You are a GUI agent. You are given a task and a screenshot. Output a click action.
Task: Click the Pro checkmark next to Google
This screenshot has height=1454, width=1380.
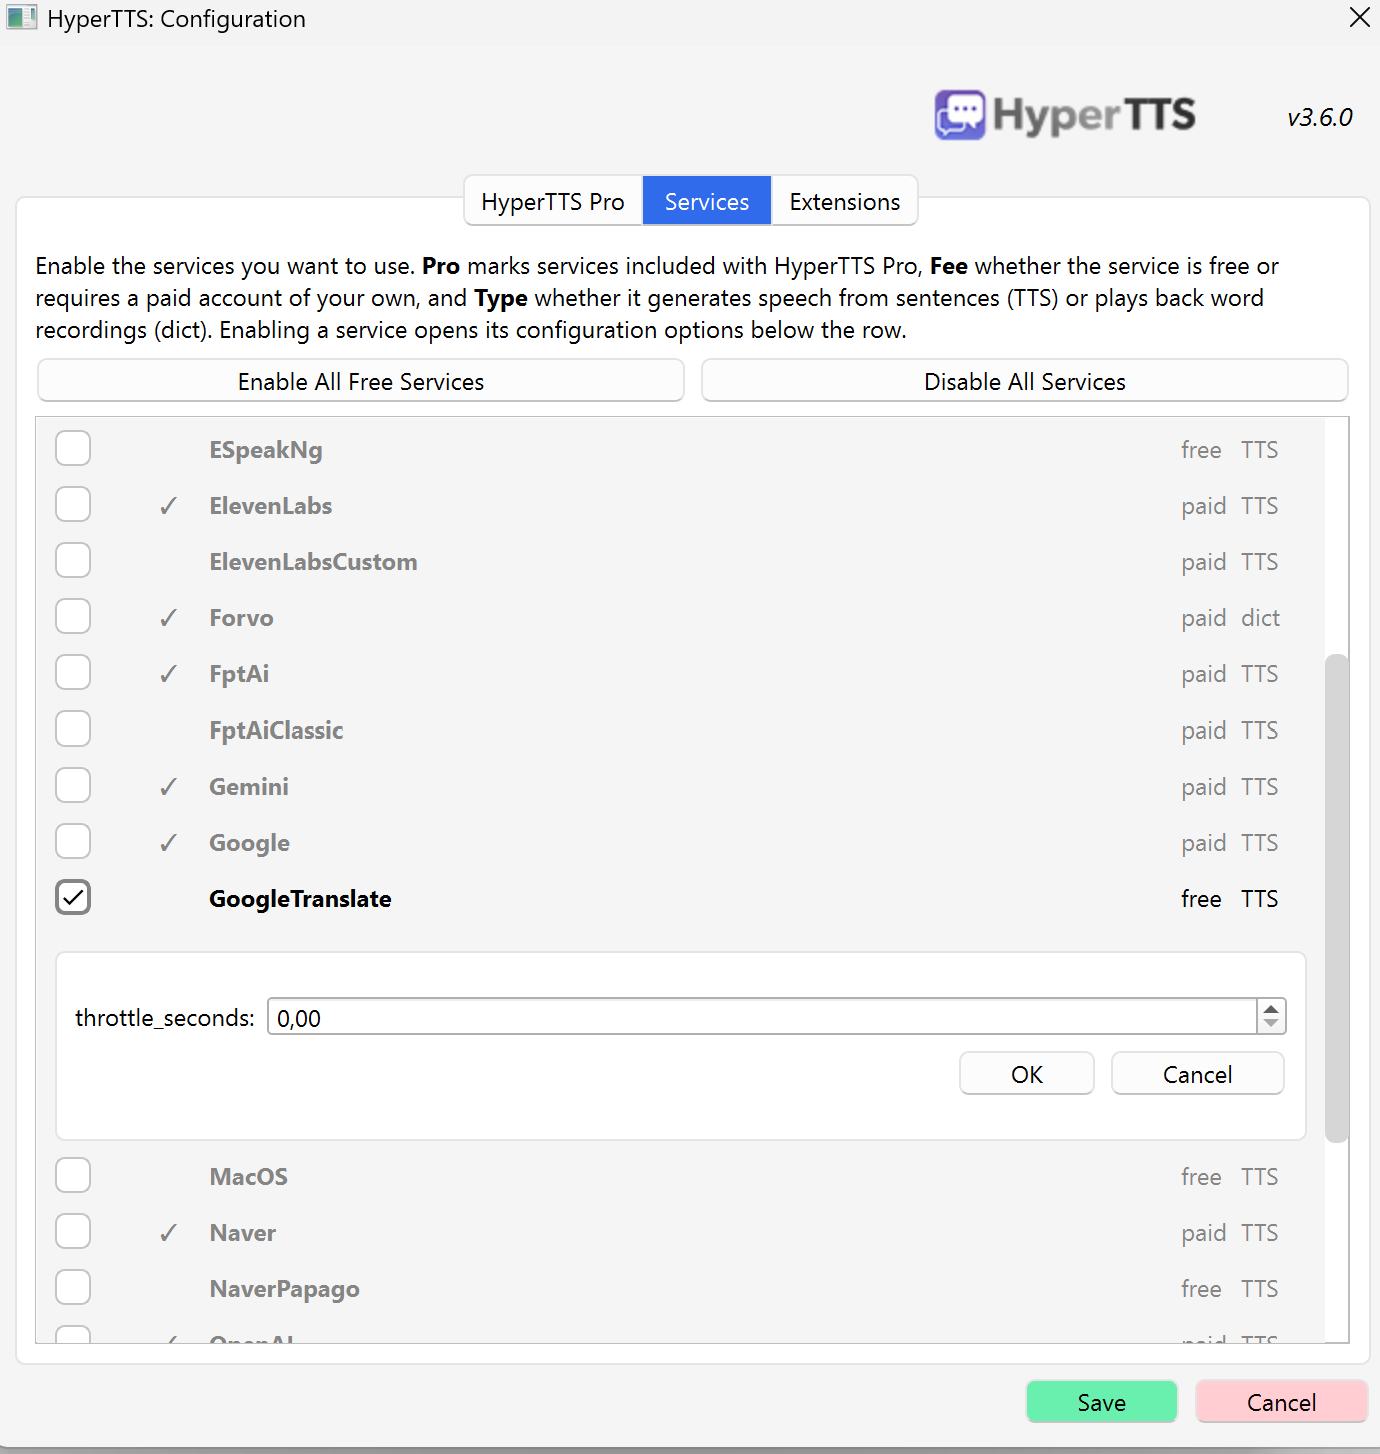(x=169, y=843)
